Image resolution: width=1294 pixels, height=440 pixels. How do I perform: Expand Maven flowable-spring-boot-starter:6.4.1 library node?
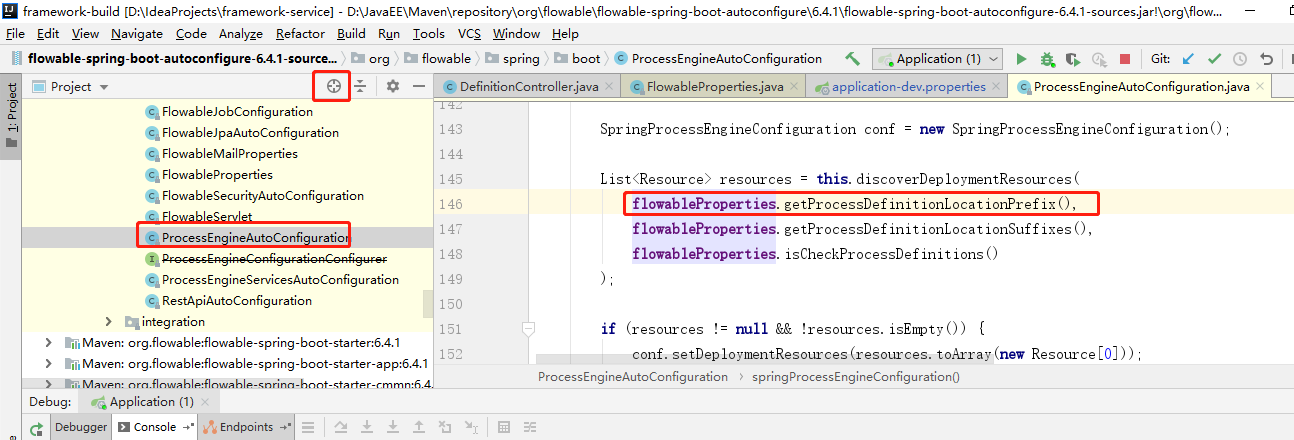point(49,343)
